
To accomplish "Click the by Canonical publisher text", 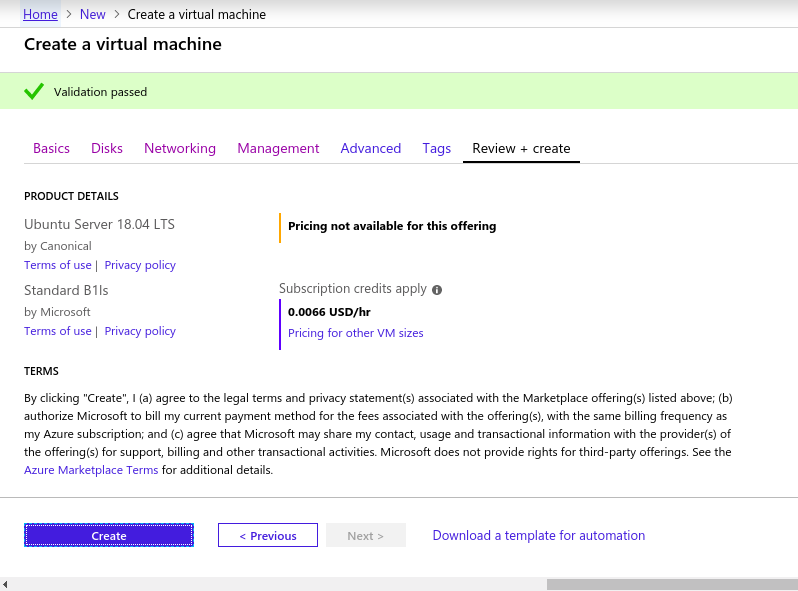I will [x=58, y=246].
